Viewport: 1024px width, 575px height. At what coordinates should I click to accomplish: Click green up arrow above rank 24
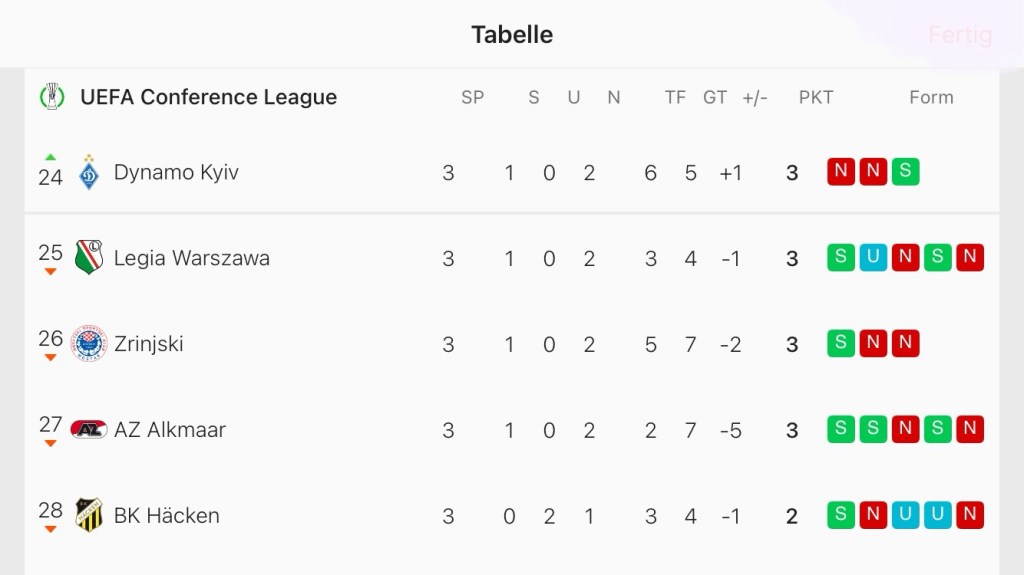(x=51, y=157)
